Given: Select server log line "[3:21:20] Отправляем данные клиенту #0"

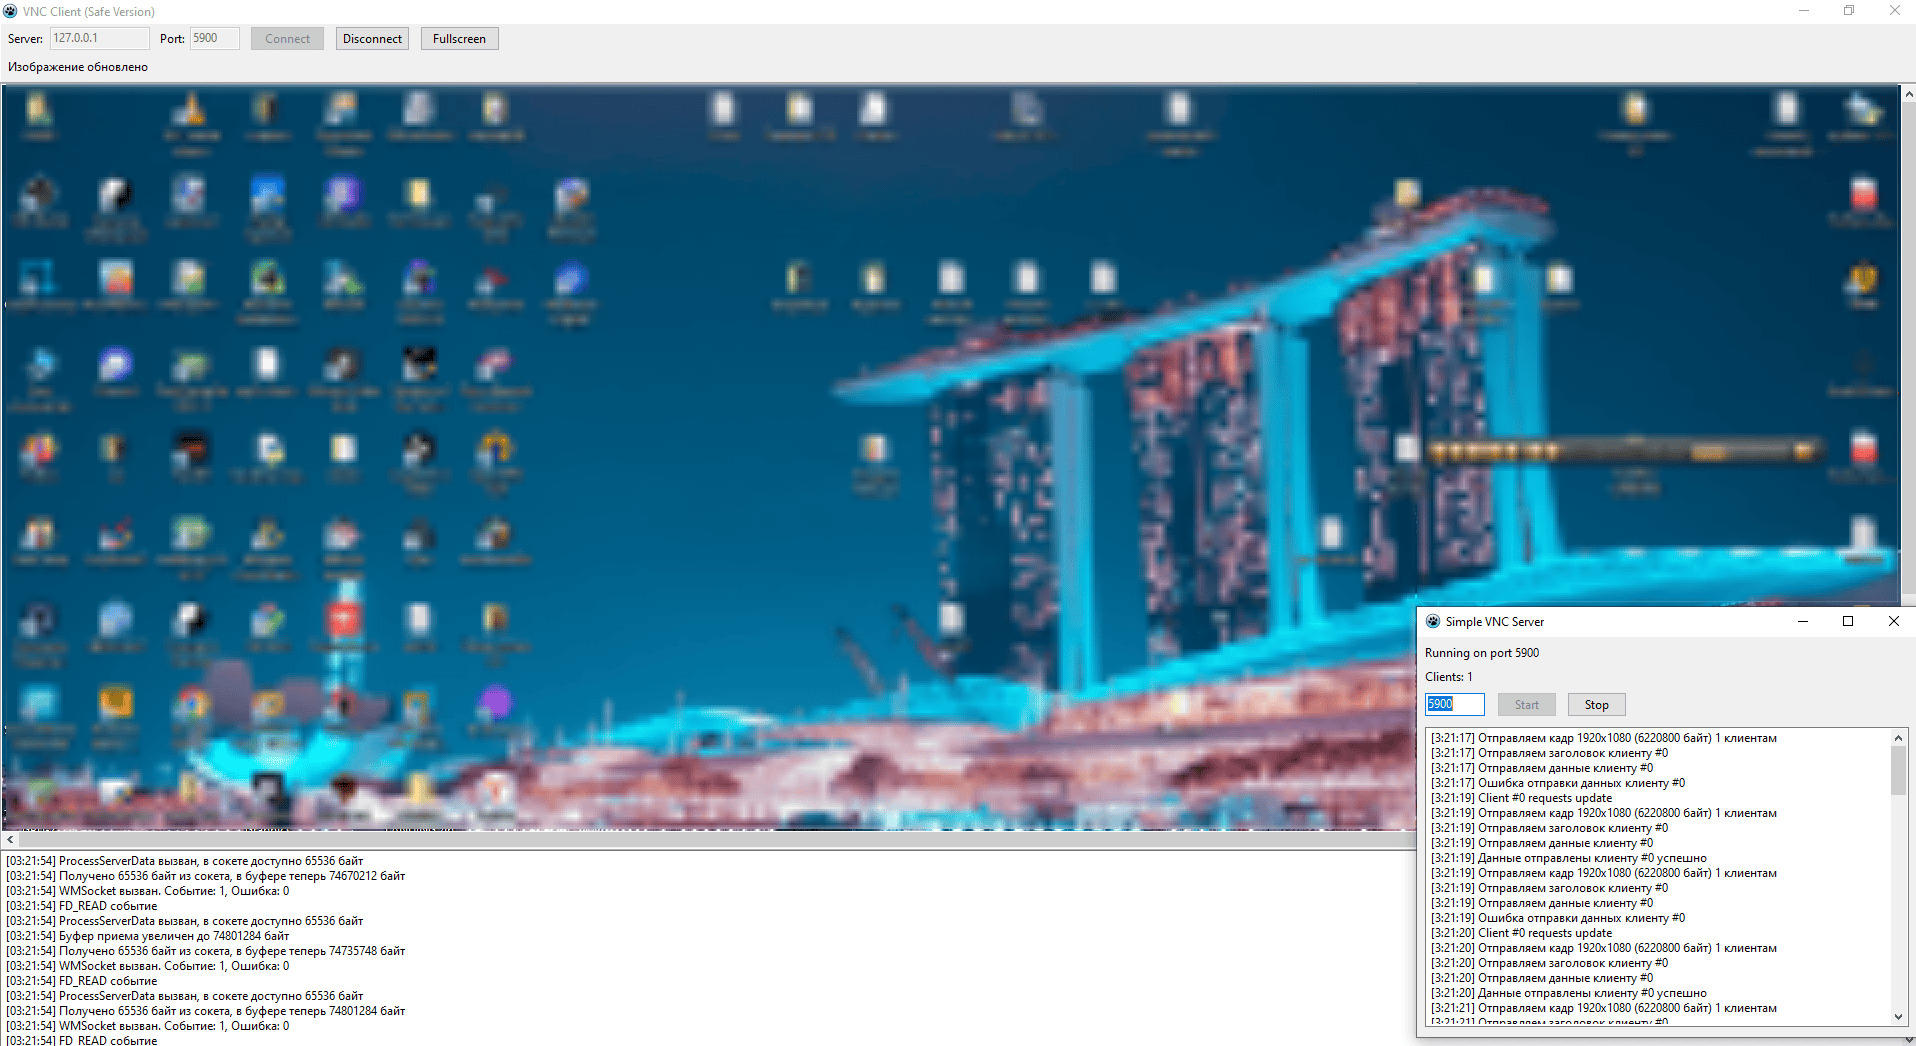Looking at the screenshot, I should (1542, 978).
